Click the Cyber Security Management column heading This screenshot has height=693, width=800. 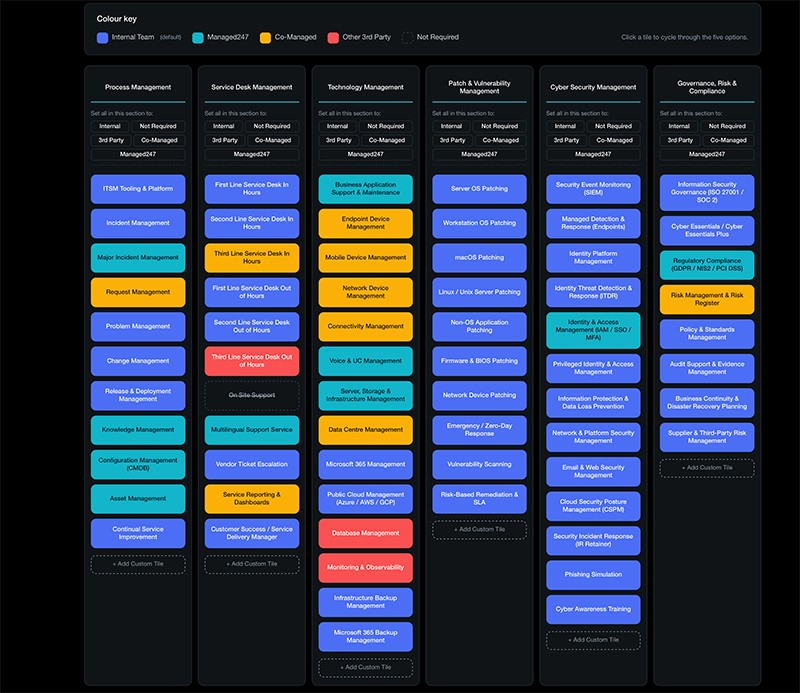click(x=593, y=87)
